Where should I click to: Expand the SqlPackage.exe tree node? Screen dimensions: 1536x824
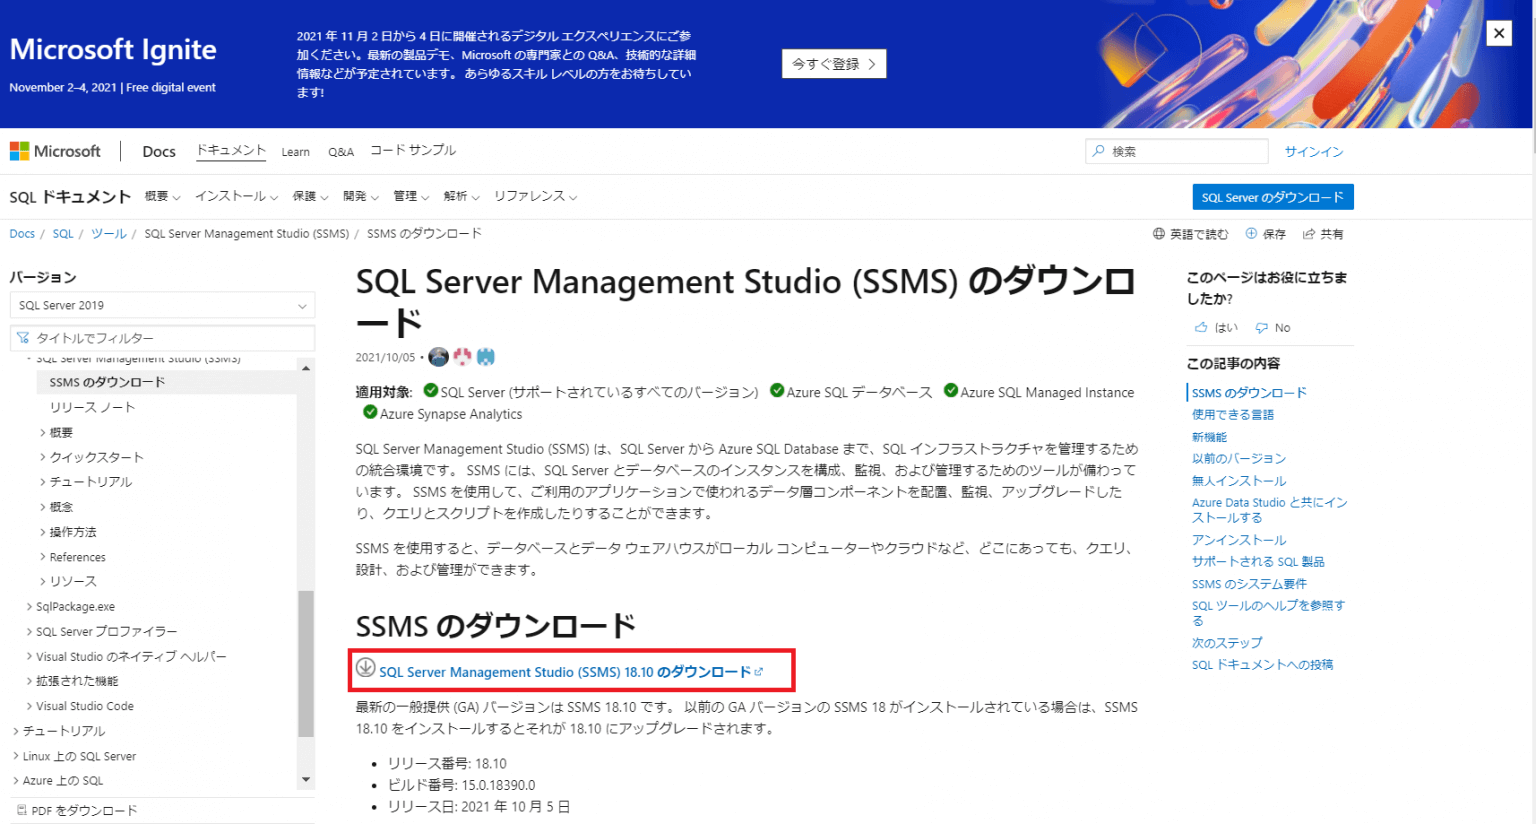[29, 606]
